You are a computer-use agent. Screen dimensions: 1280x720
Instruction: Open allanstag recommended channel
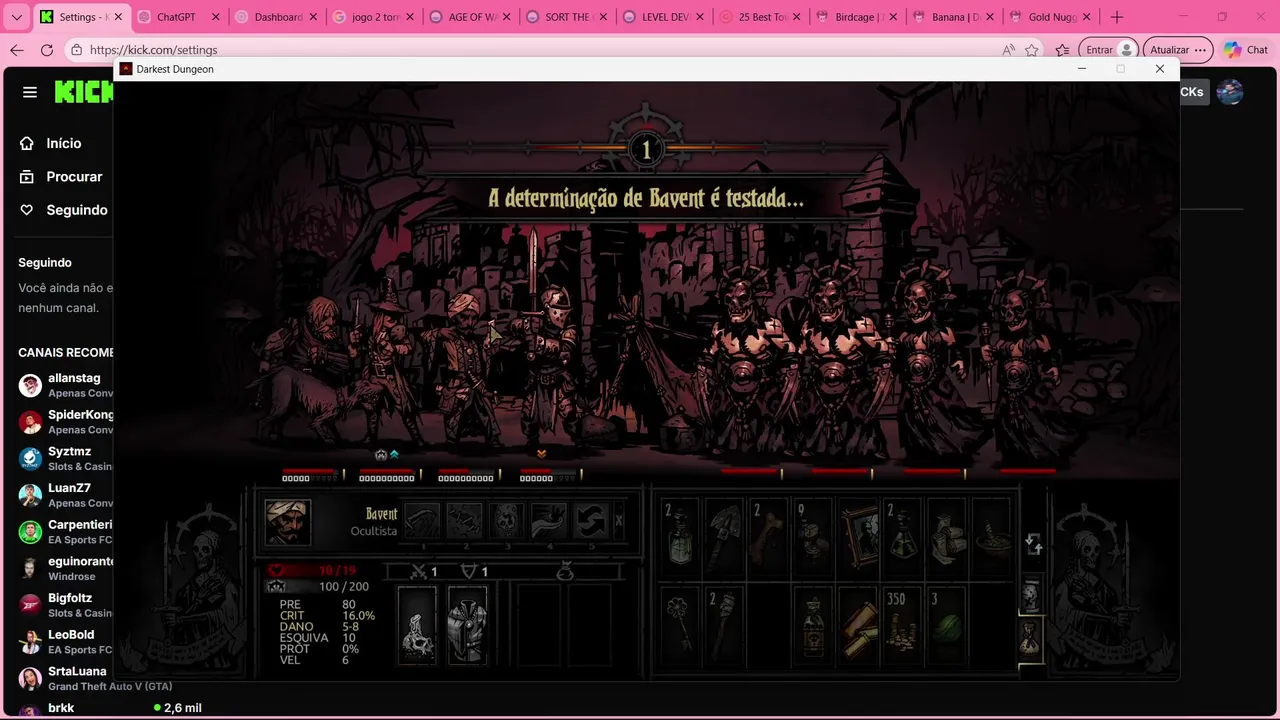(64, 385)
